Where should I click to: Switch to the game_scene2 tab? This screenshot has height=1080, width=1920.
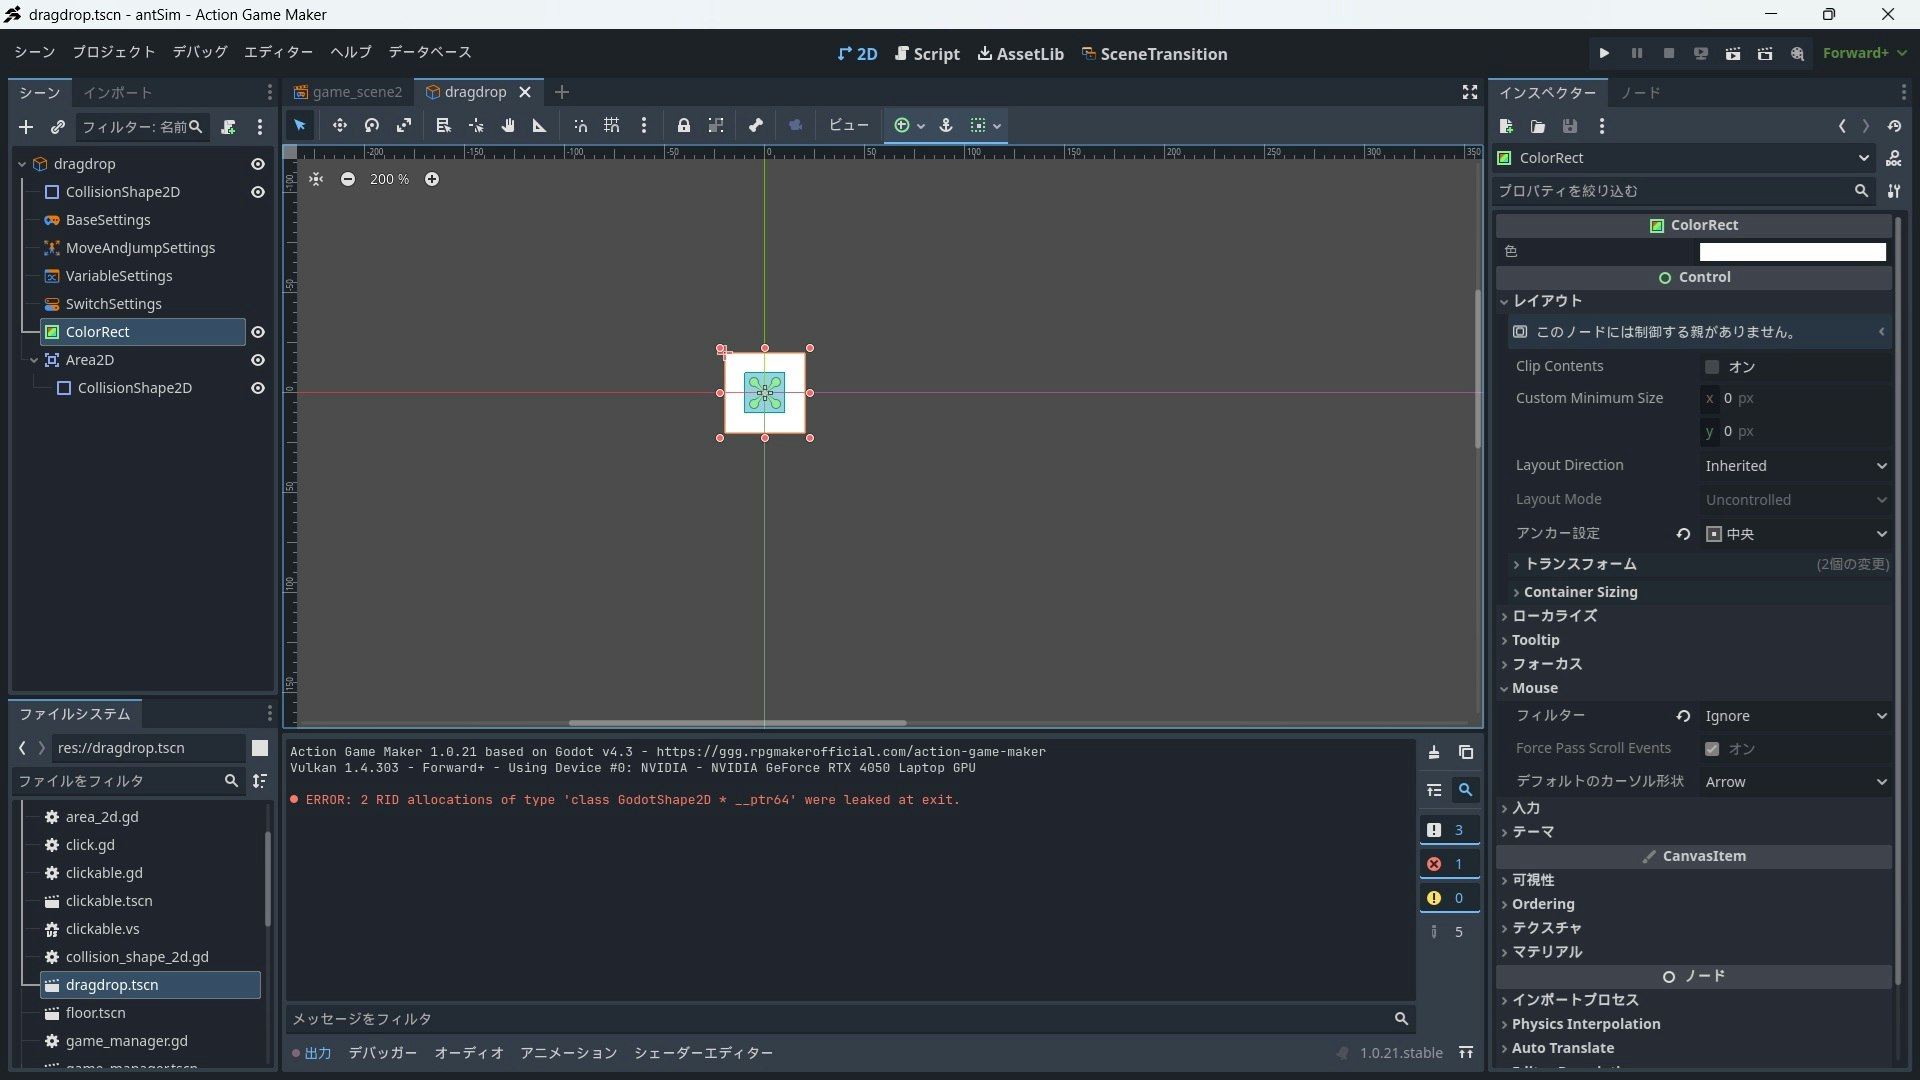349,92
